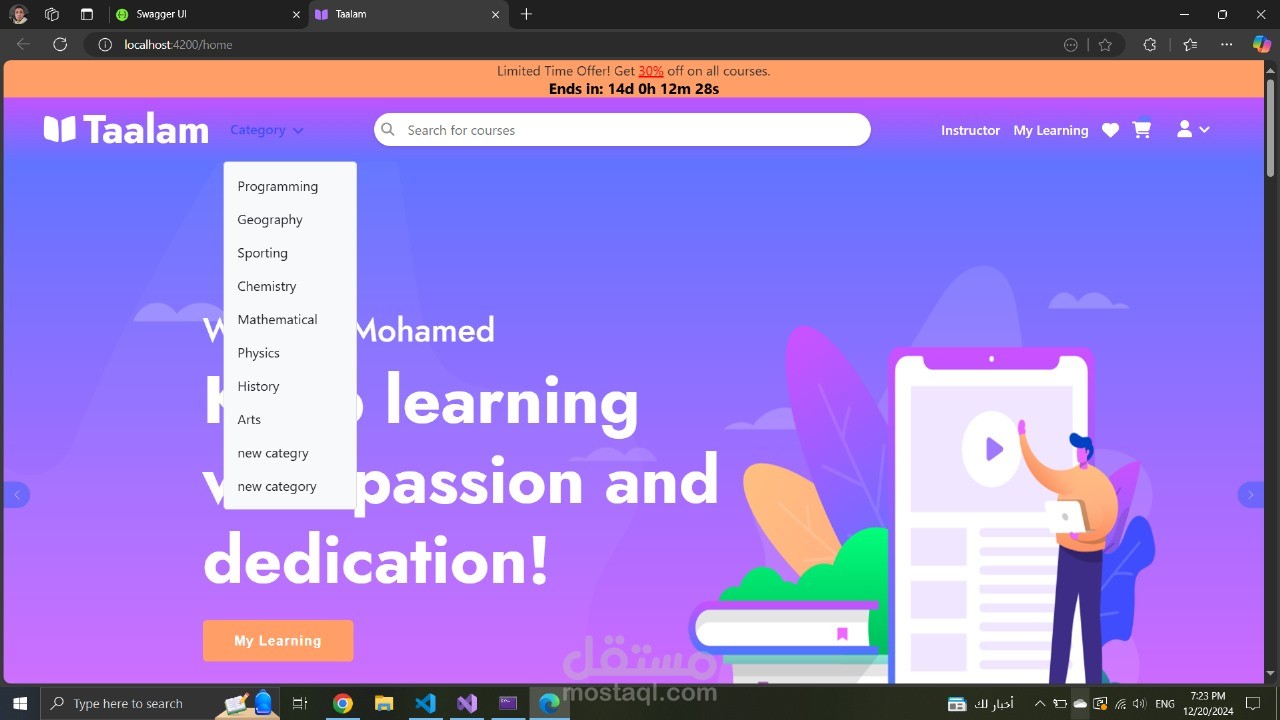
Task: Open Visual Studio from taskbar
Action: click(x=467, y=703)
